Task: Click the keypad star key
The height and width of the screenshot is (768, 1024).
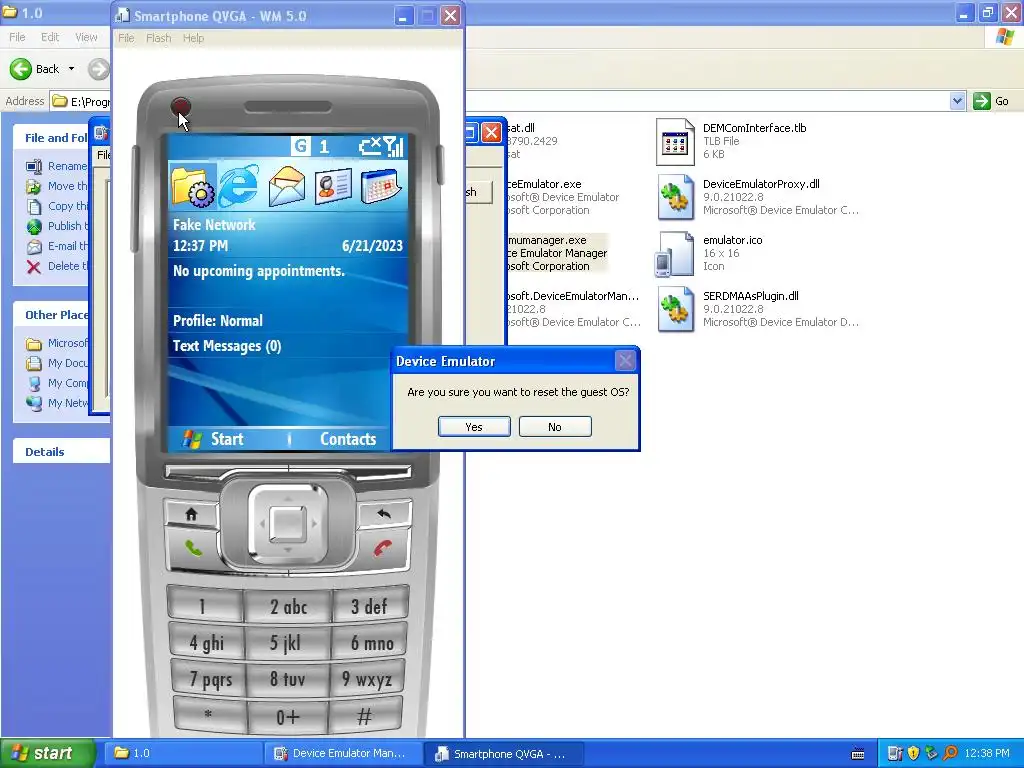Action: coord(208,715)
